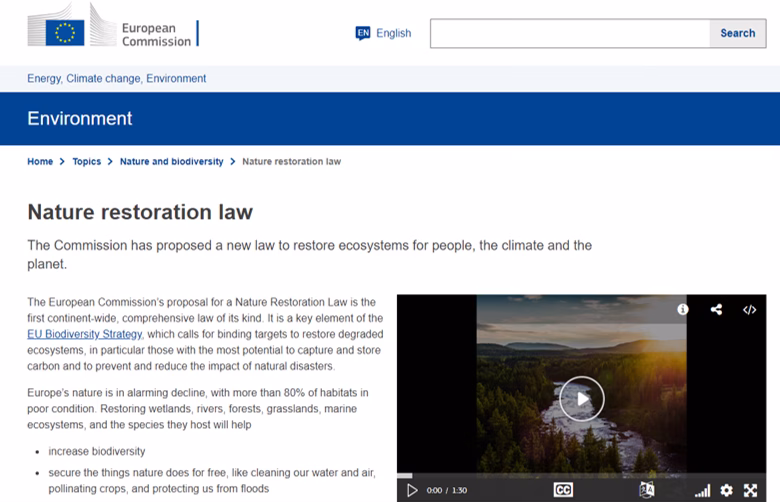Toggle fullscreen mode for the video

[x=752, y=490]
